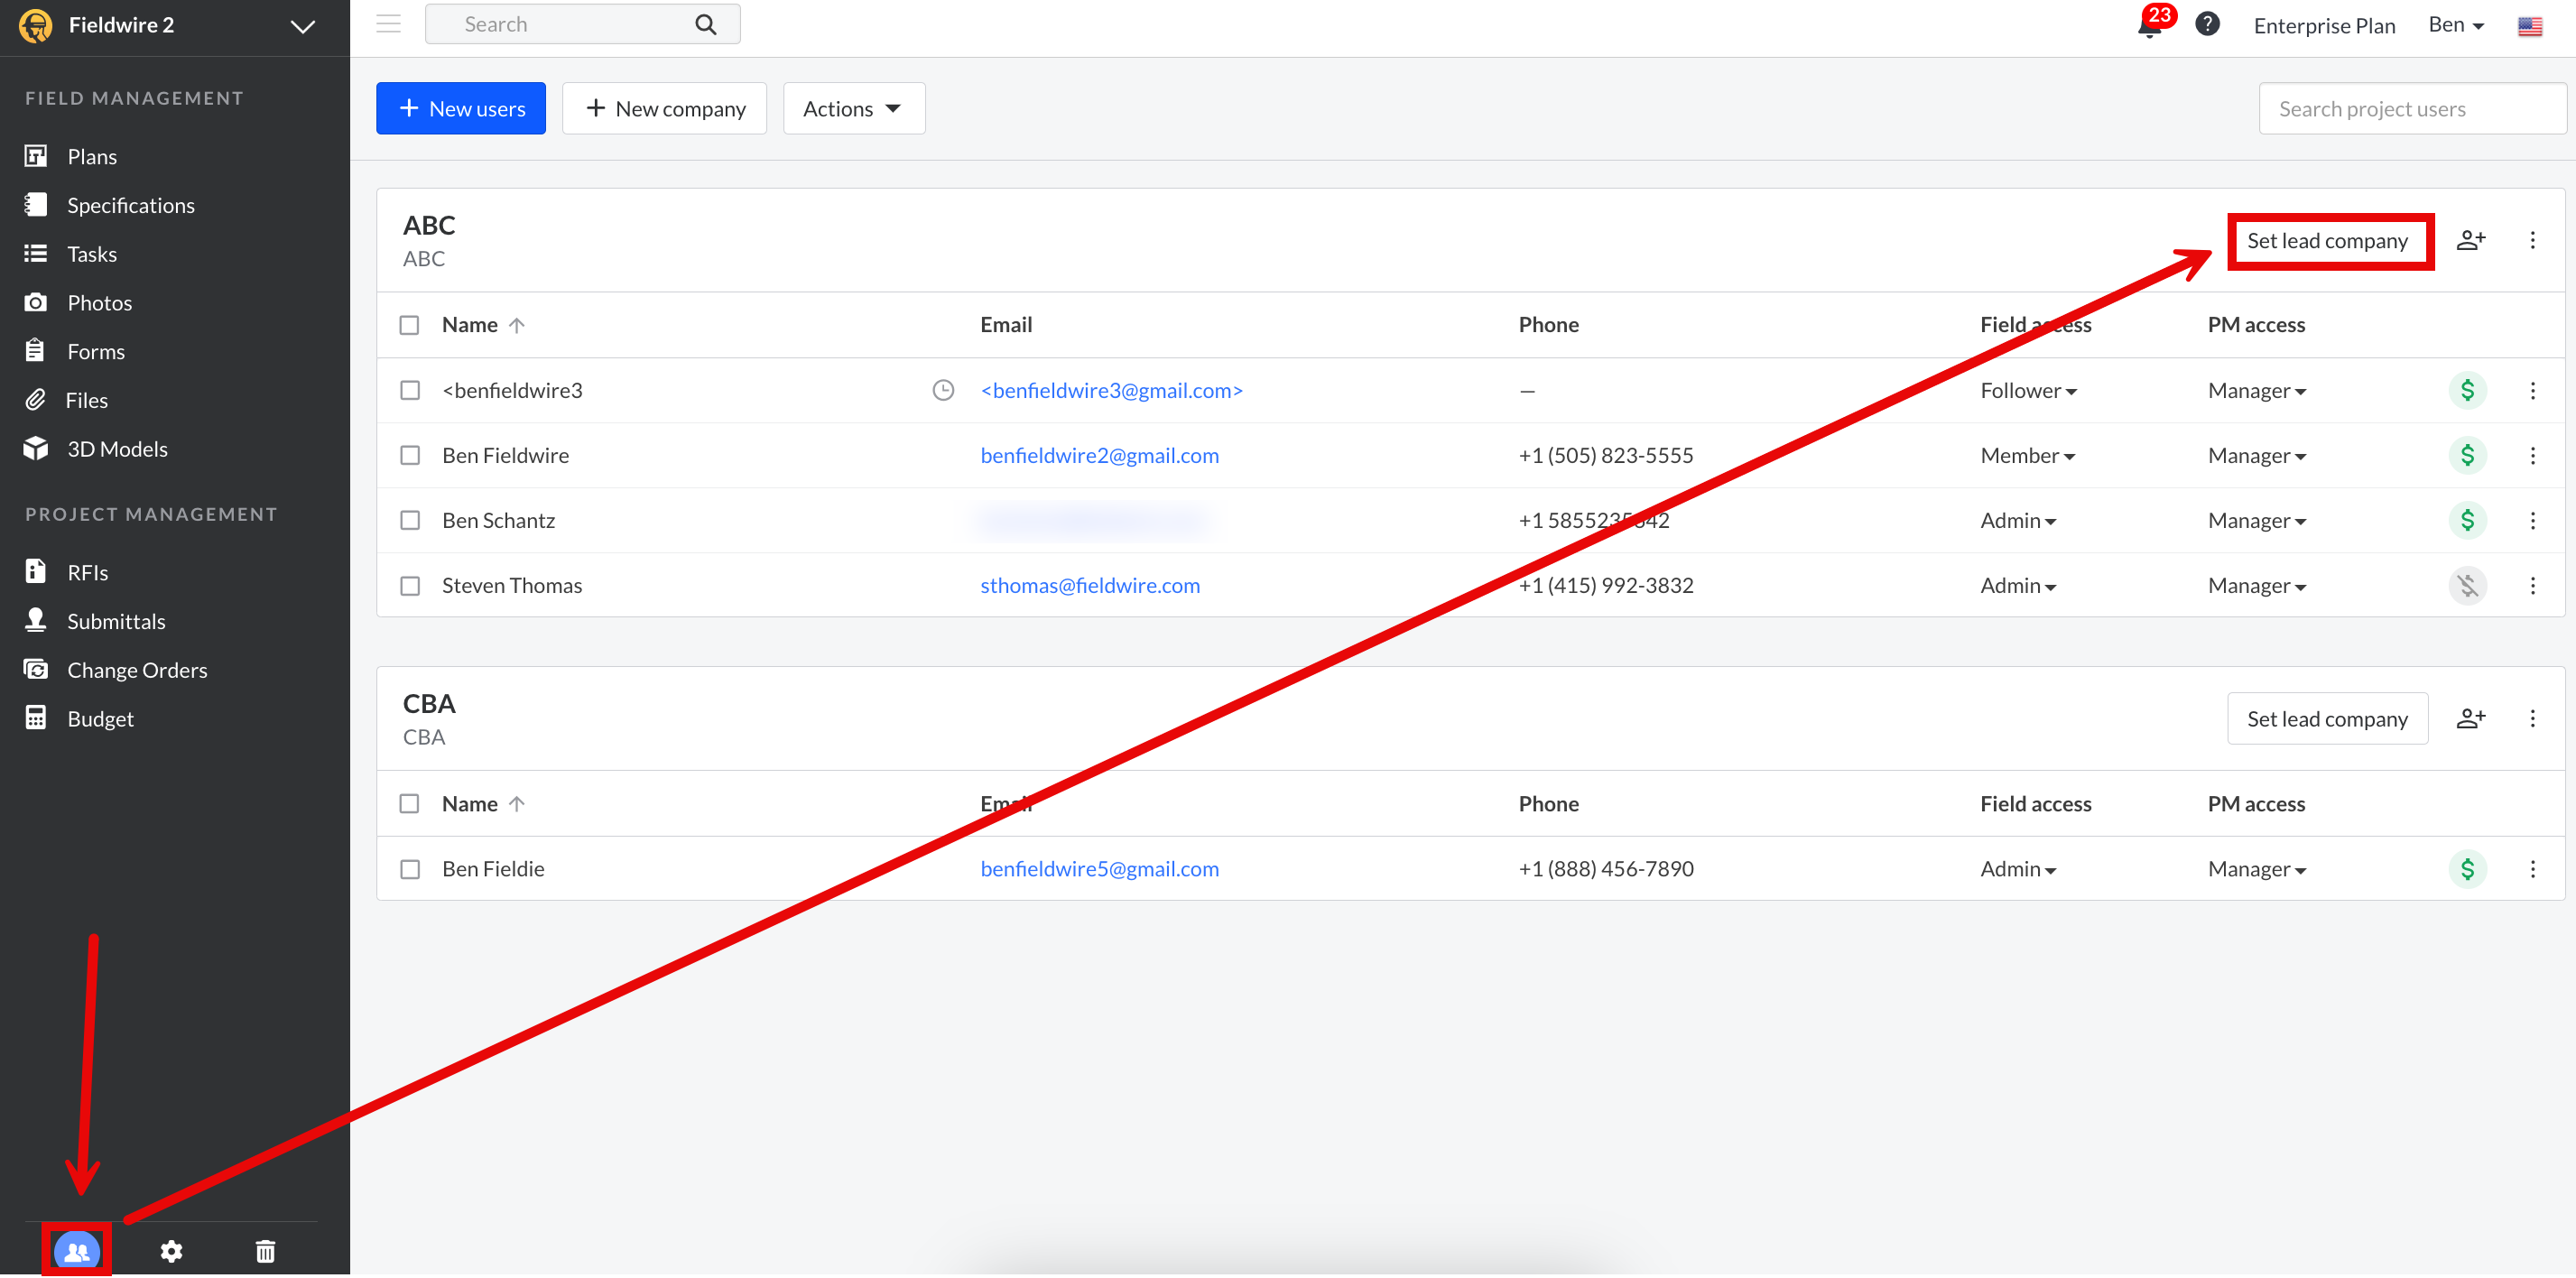Go to Change Orders in sidebar
Image resolution: width=2576 pixels, height=1278 pixels.
tap(137, 670)
